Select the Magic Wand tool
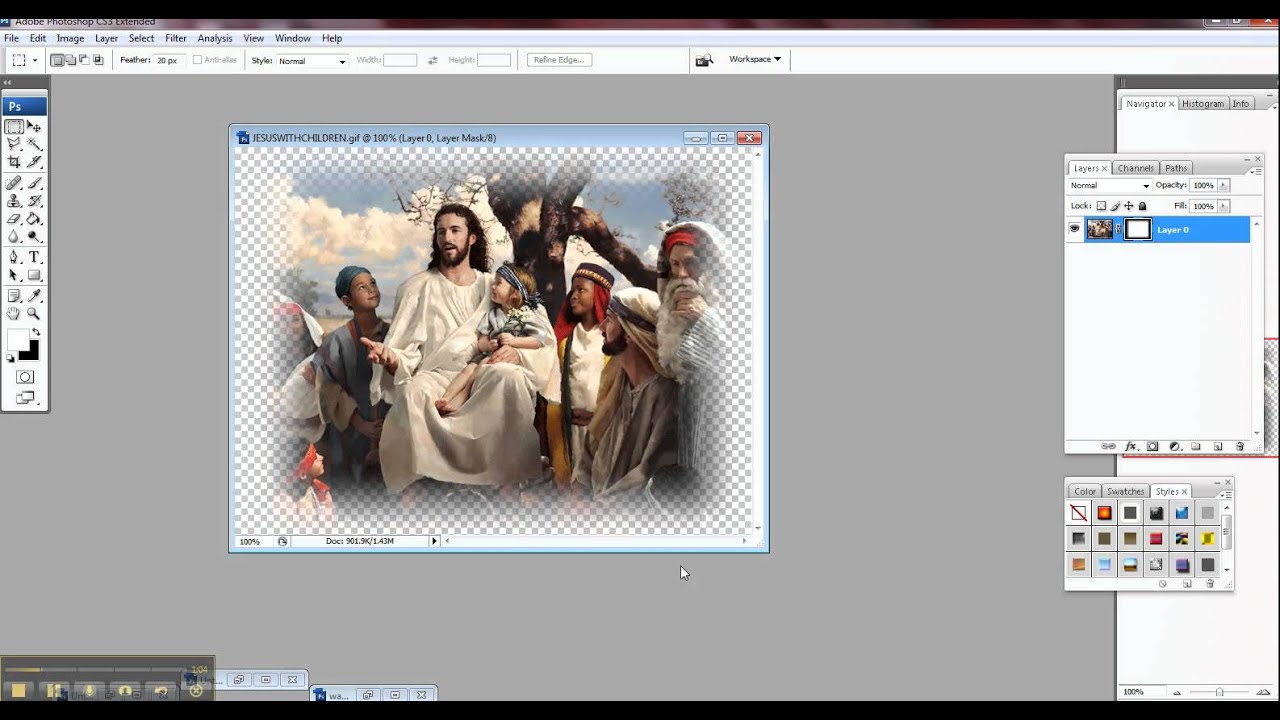This screenshot has height=720, width=1280. (x=34, y=144)
